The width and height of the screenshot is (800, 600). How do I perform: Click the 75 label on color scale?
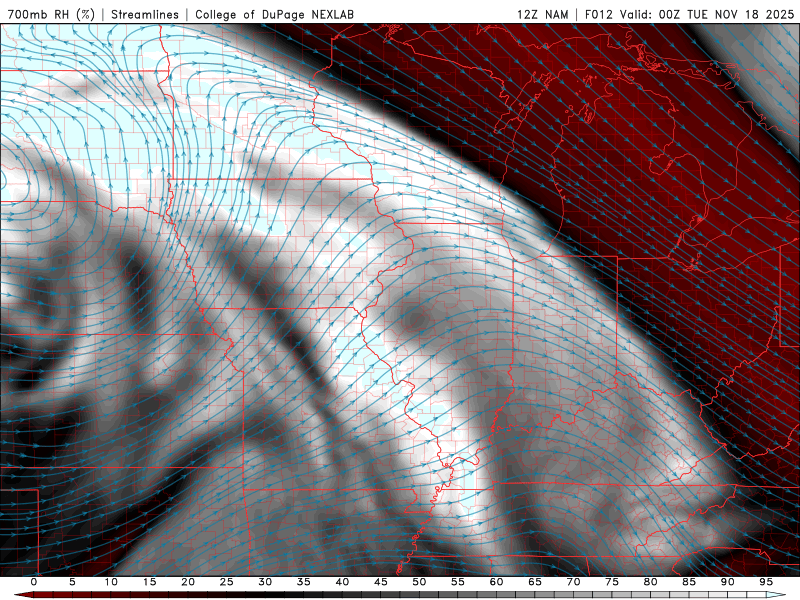pos(612,582)
